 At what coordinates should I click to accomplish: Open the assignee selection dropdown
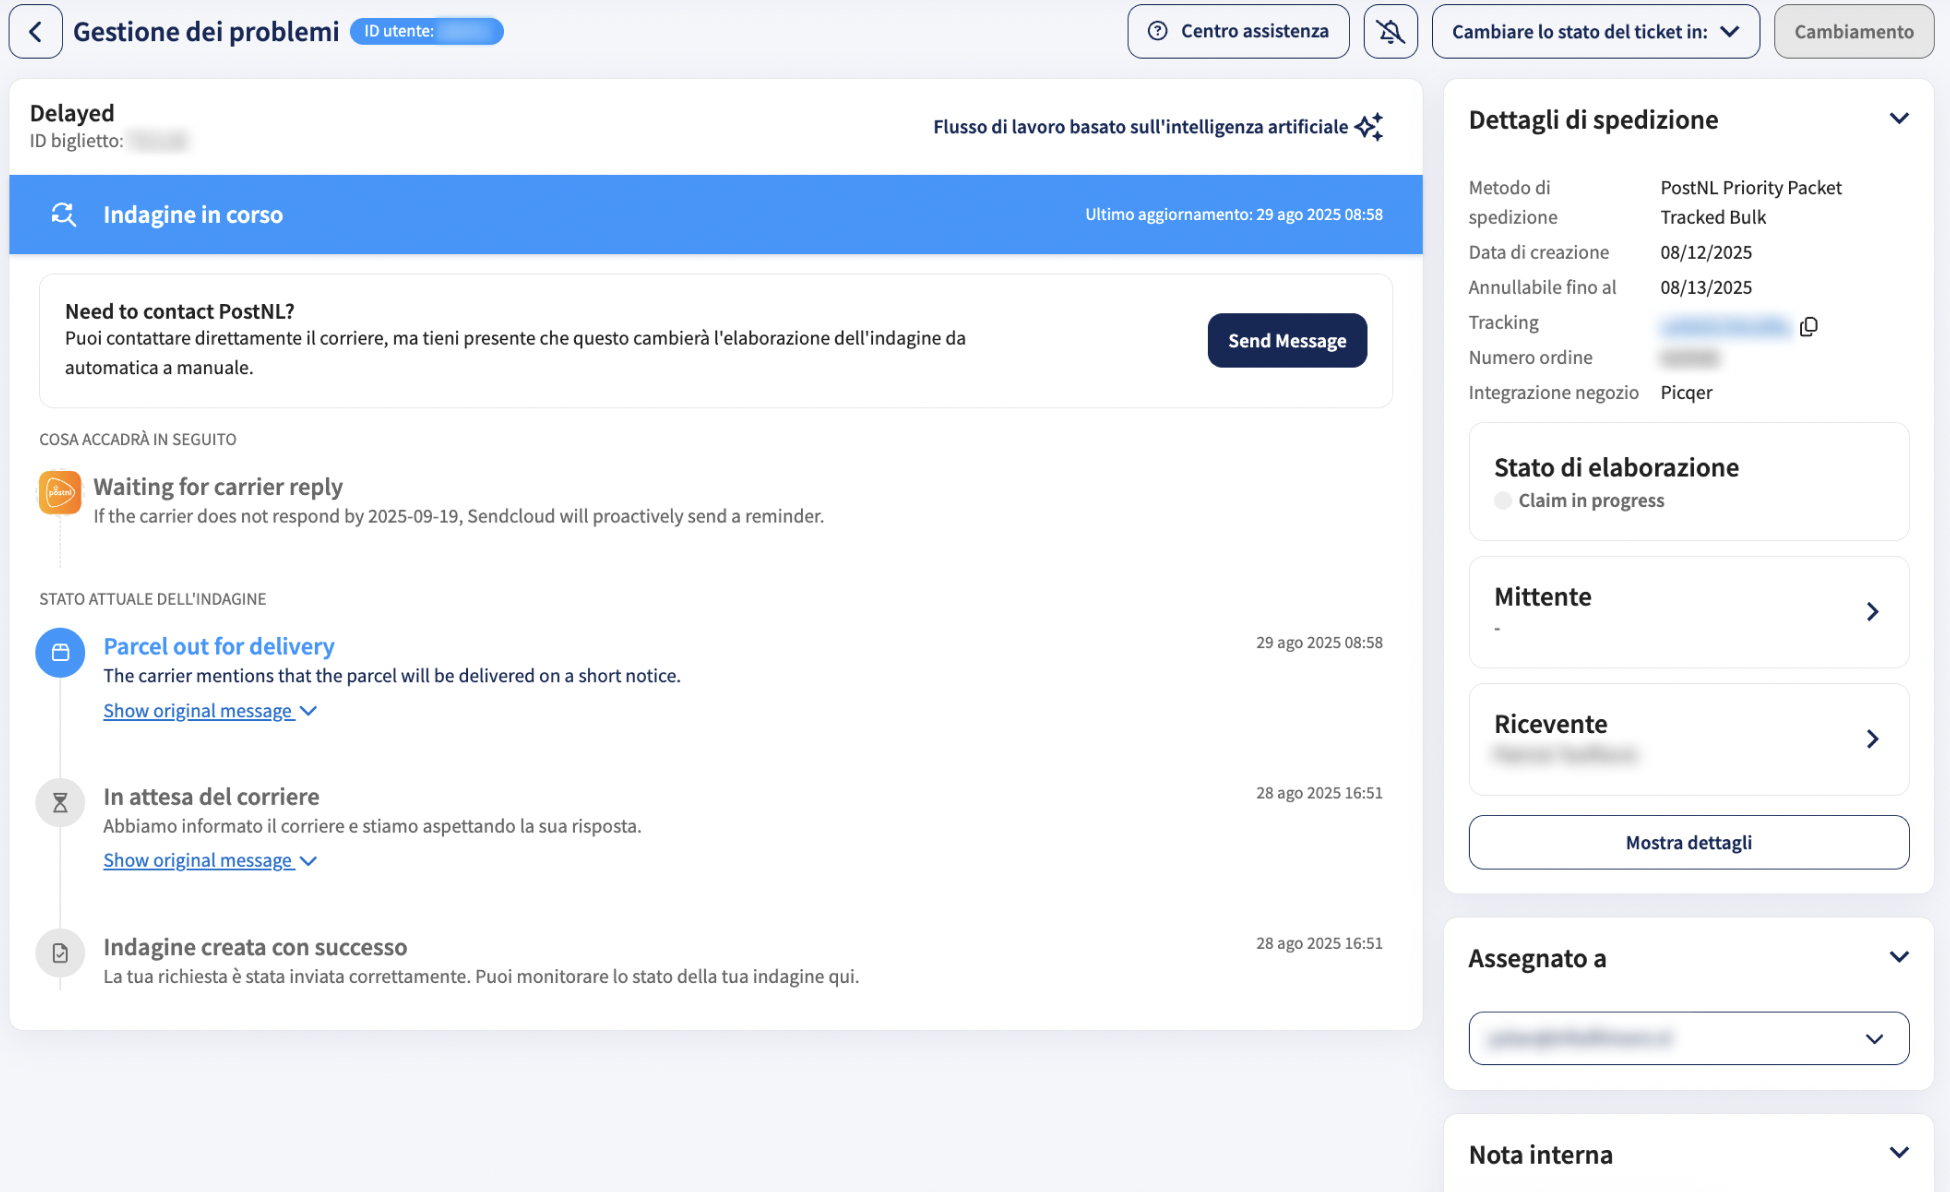[1688, 1038]
